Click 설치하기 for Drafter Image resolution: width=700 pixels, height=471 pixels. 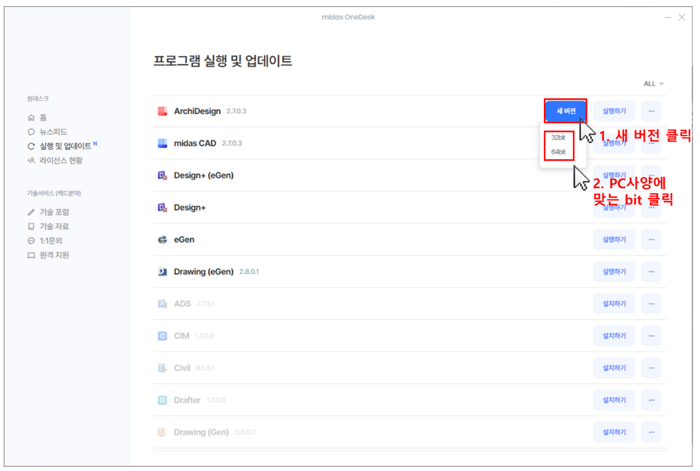614,400
